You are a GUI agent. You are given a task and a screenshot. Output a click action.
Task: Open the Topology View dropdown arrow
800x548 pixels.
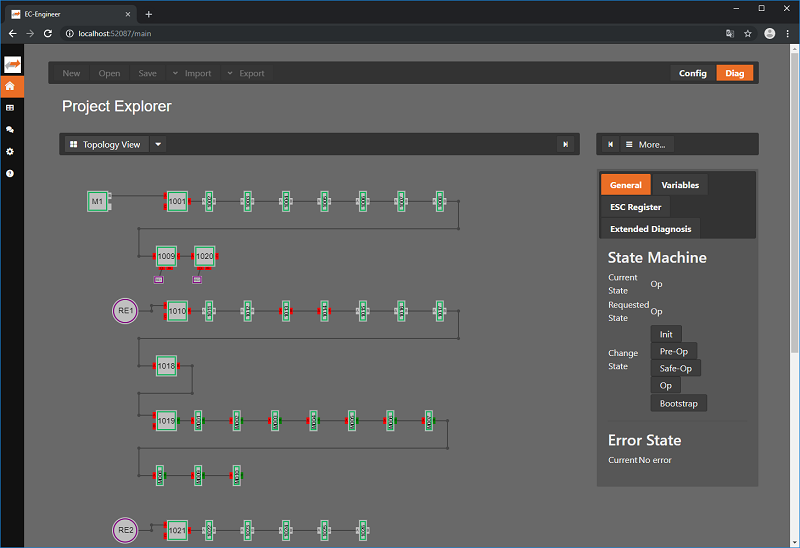point(158,144)
